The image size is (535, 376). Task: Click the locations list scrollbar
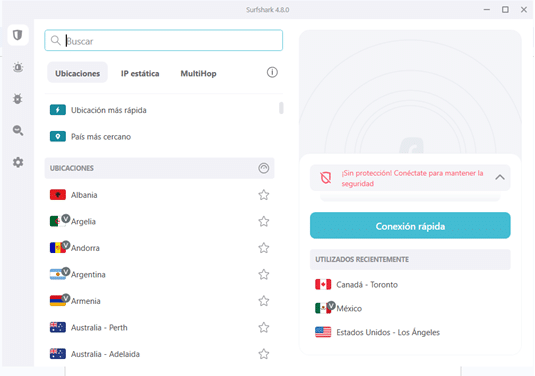coord(281,108)
